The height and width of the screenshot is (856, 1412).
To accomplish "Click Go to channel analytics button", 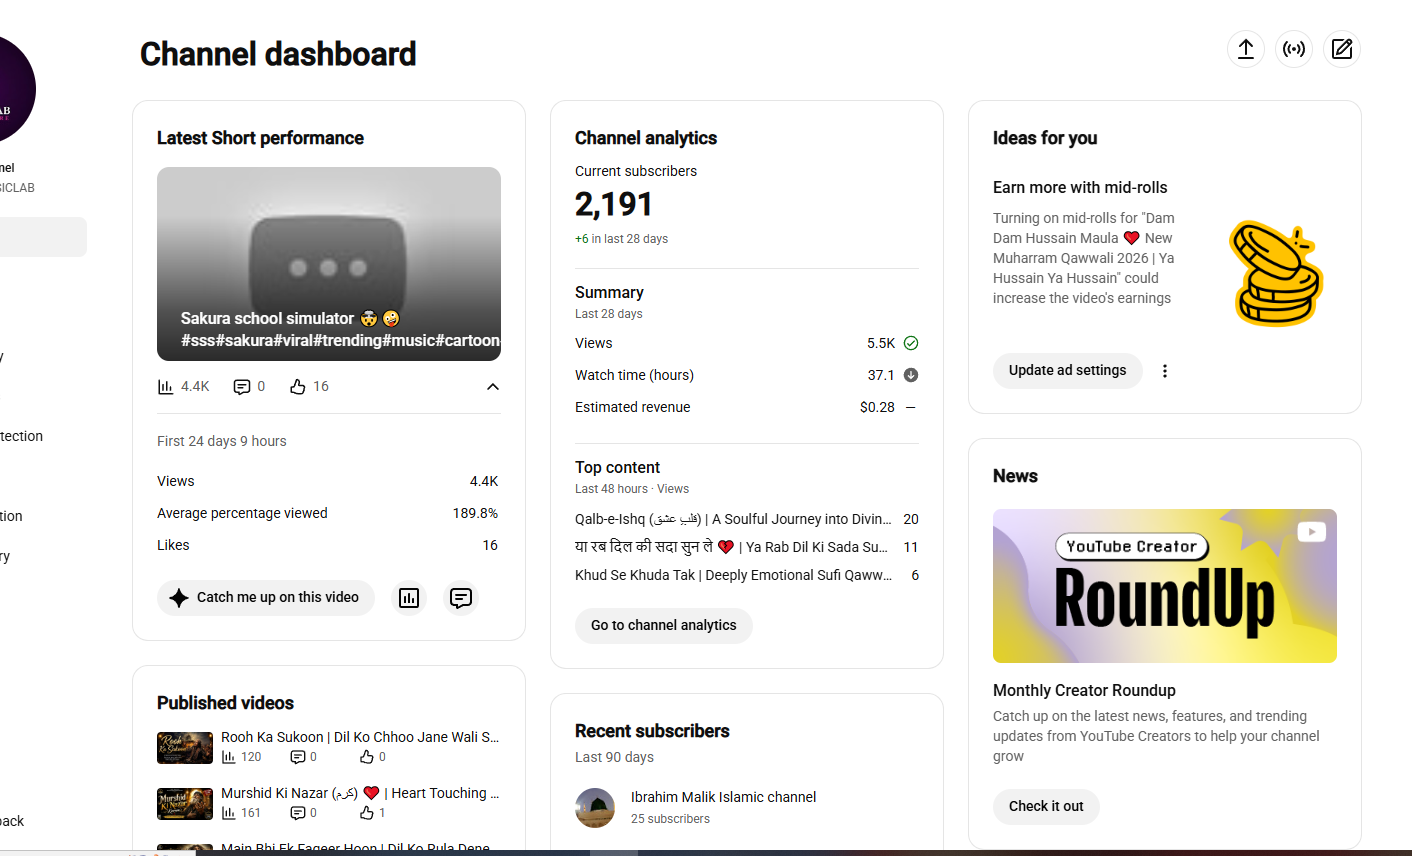I will pos(664,626).
